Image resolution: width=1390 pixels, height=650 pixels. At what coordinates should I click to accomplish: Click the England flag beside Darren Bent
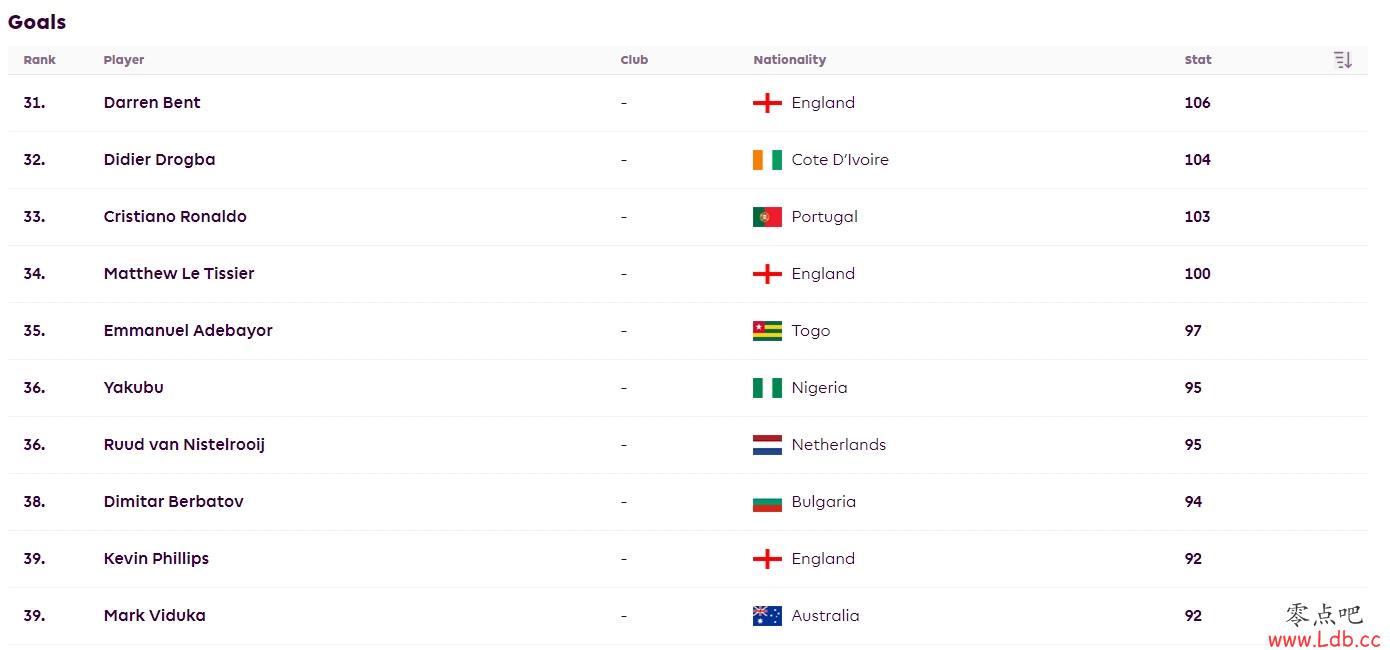(x=767, y=103)
